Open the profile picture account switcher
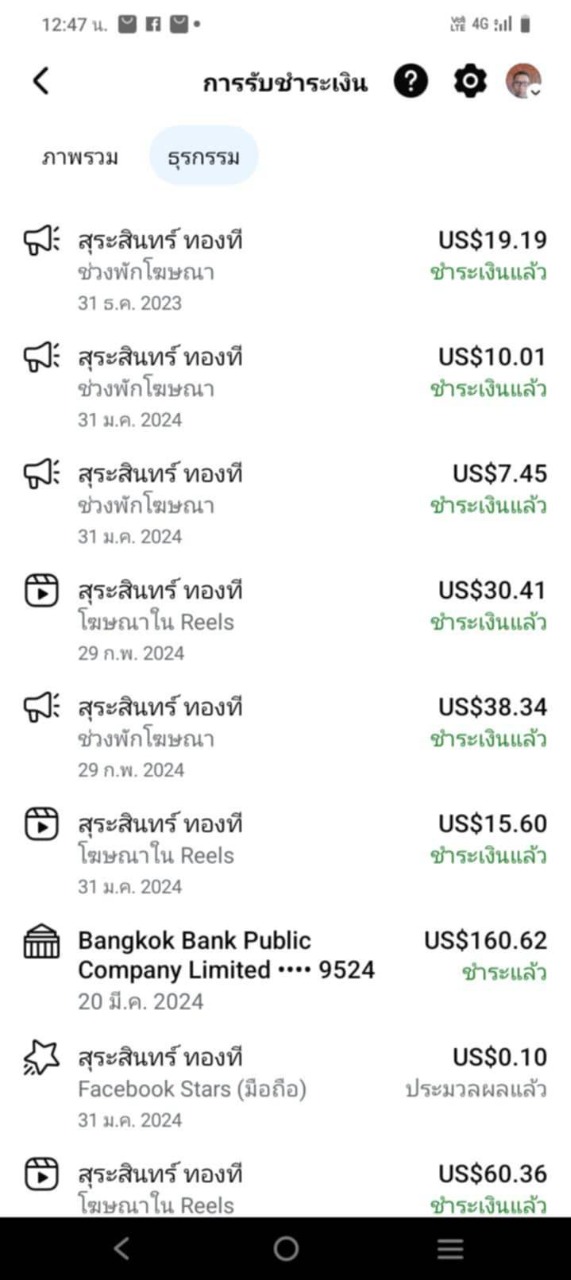Screen dimensions: 571x1280 tap(524, 82)
